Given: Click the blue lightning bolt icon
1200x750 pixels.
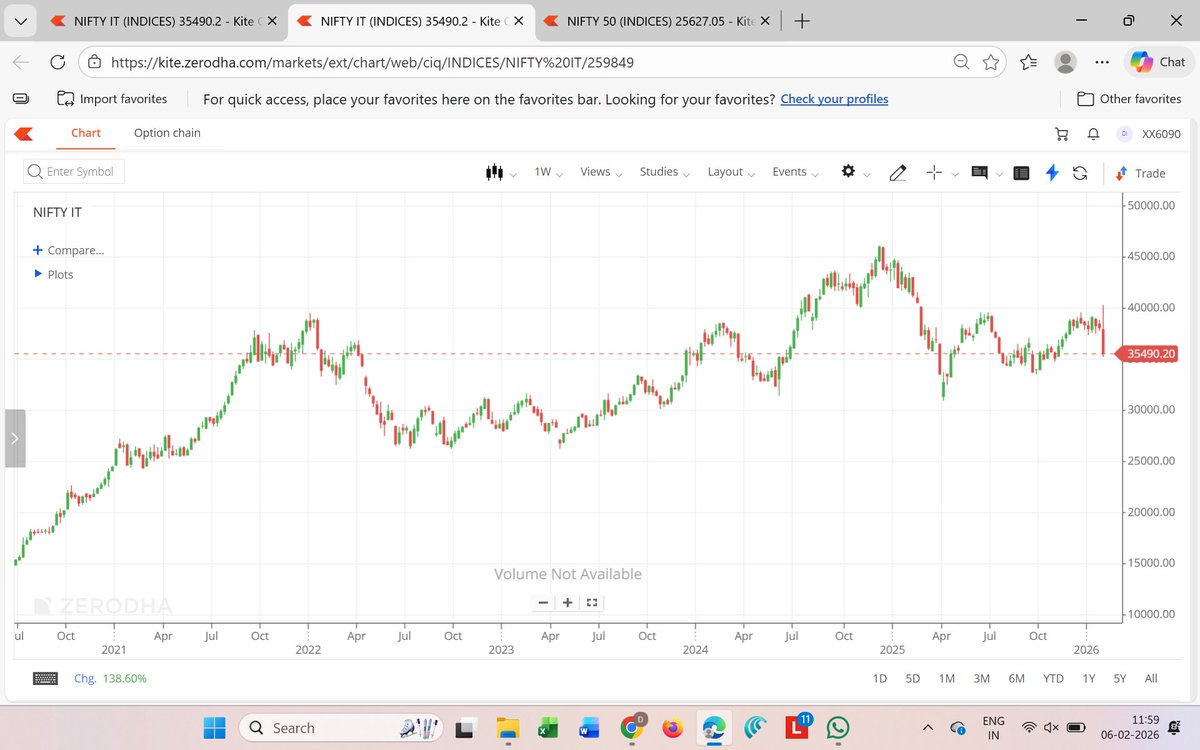Looking at the screenshot, I should [1052, 172].
